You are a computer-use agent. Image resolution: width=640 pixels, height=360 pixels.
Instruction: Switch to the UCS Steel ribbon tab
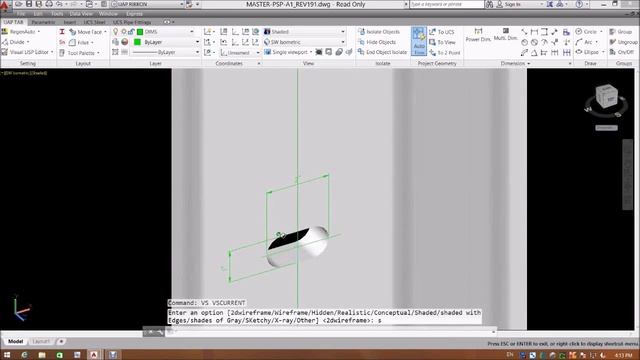[x=94, y=22]
